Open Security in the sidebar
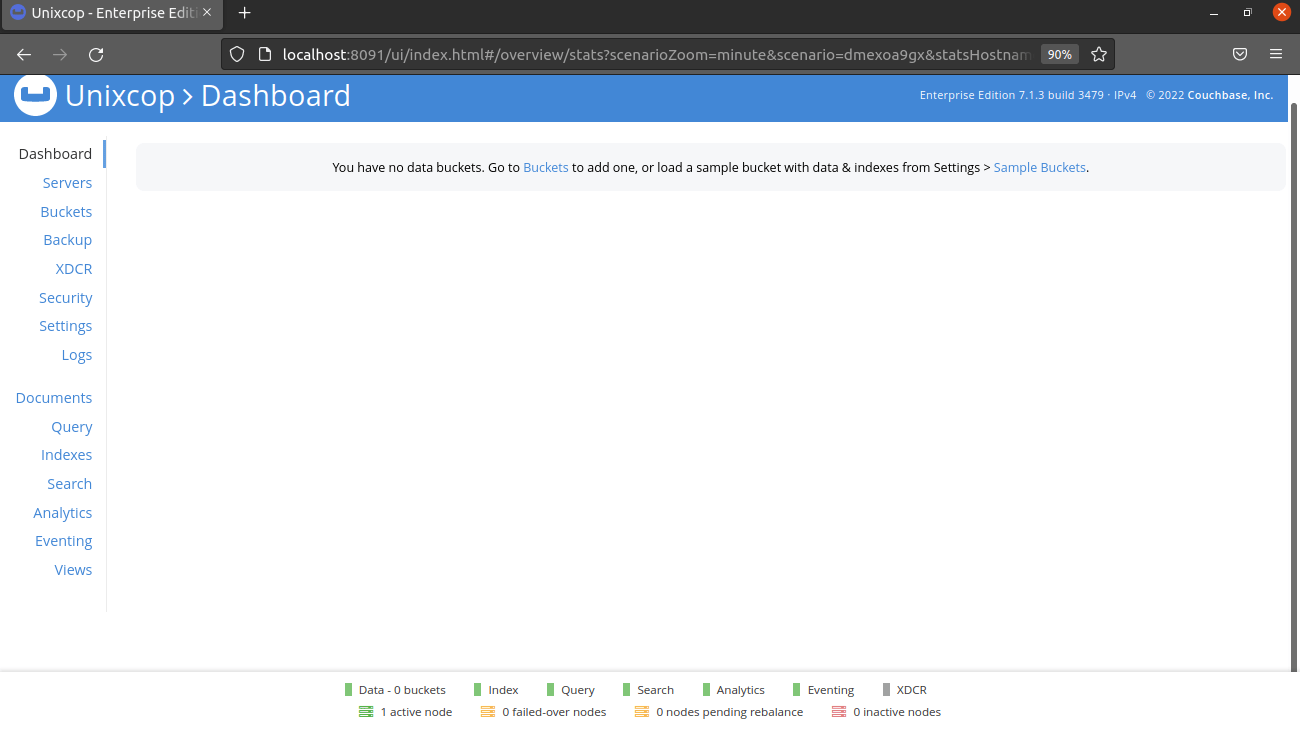Viewport: 1300px width, 731px height. point(66,298)
